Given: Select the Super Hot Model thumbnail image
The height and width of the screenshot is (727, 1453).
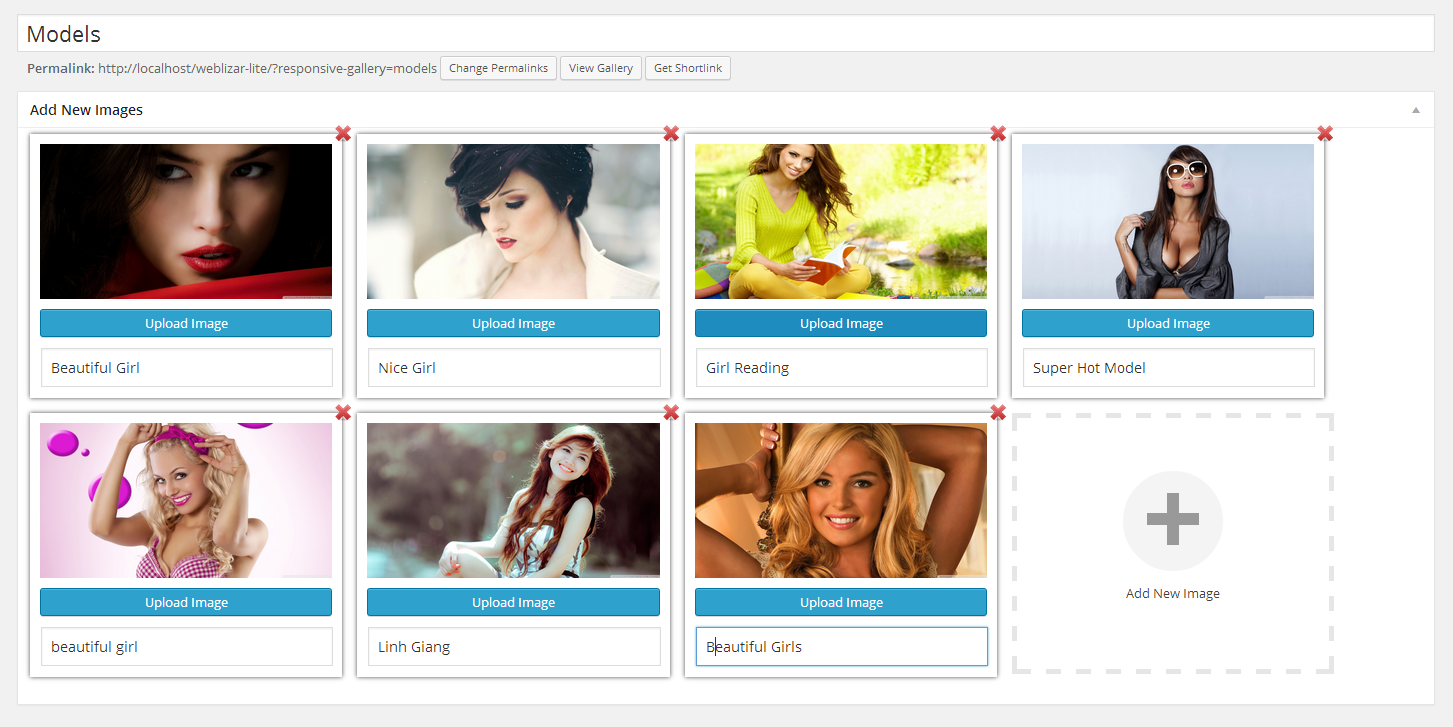Looking at the screenshot, I should [x=1168, y=221].
